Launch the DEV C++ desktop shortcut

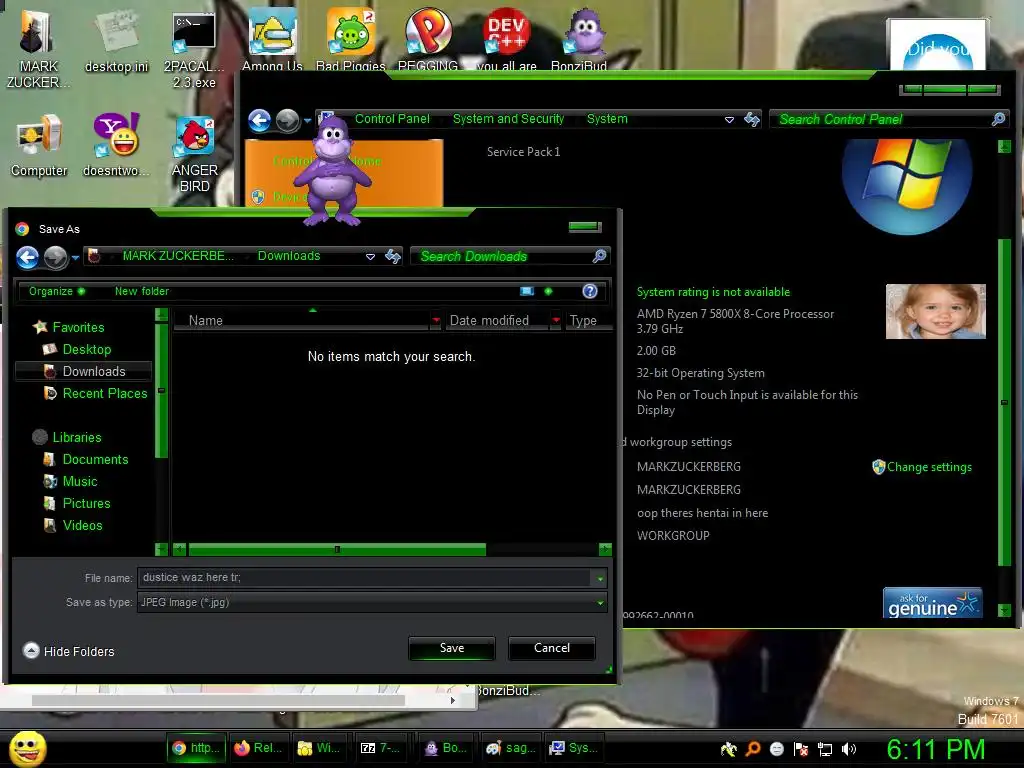point(506,40)
